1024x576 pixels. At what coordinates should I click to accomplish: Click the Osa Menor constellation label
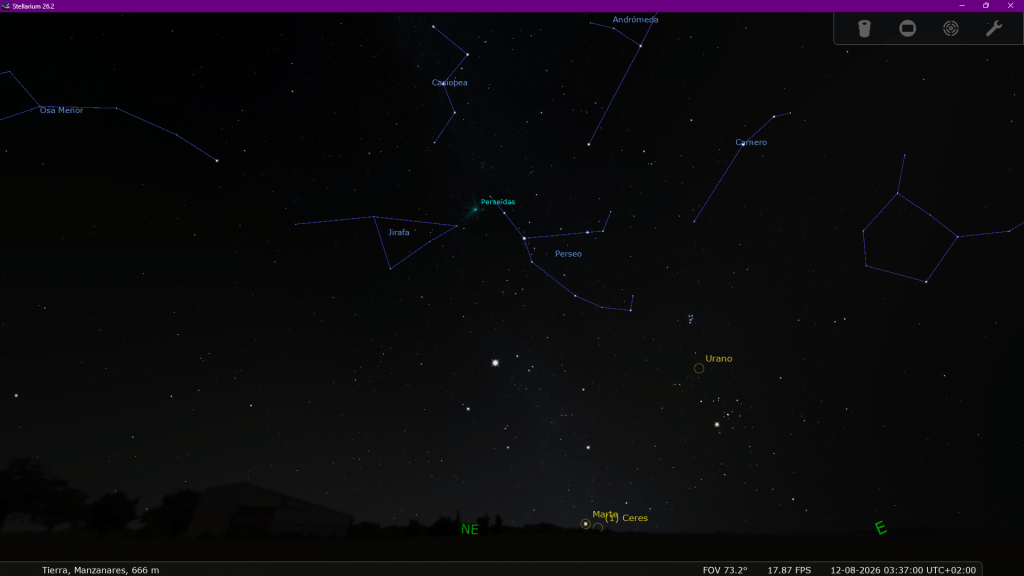pos(61,110)
